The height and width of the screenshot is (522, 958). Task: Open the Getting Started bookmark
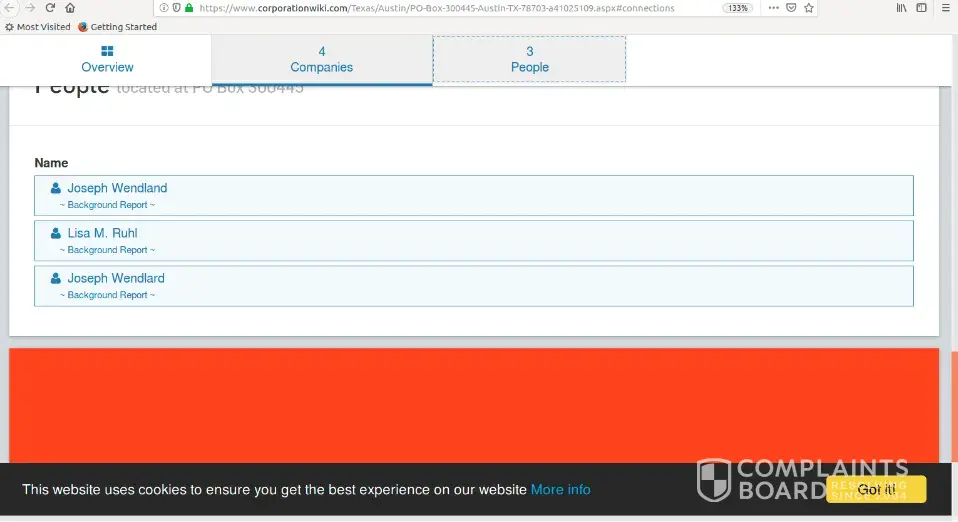[x=117, y=27]
